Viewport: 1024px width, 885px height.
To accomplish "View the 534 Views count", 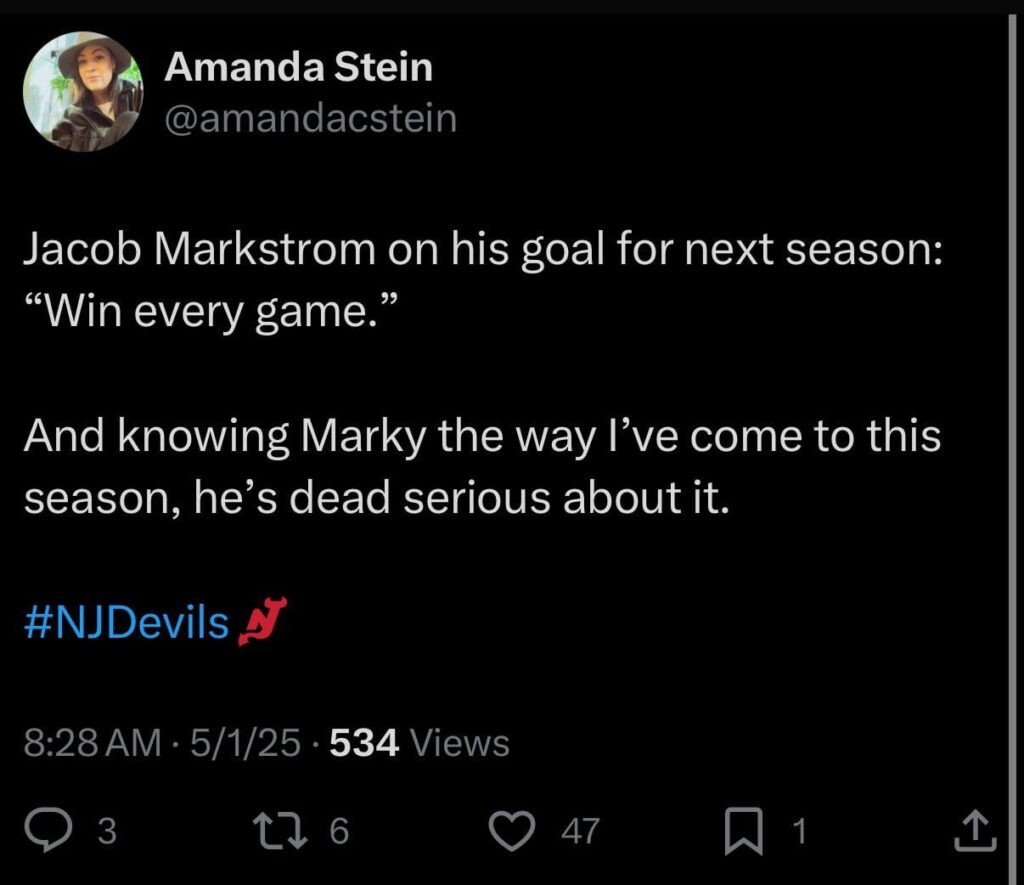I will coord(419,743).
